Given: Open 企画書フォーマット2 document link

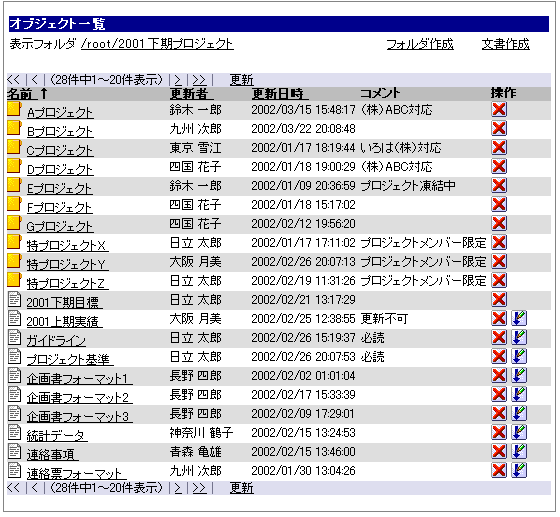Looking at the screenshot, I should (80, 398).
